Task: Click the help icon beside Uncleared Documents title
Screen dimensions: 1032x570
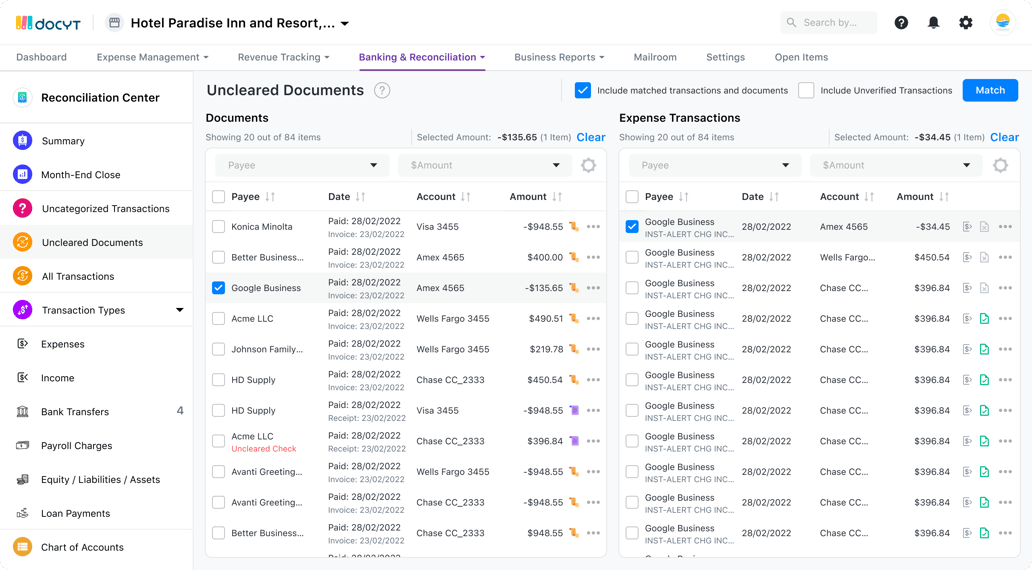Action: click(382, 90)
